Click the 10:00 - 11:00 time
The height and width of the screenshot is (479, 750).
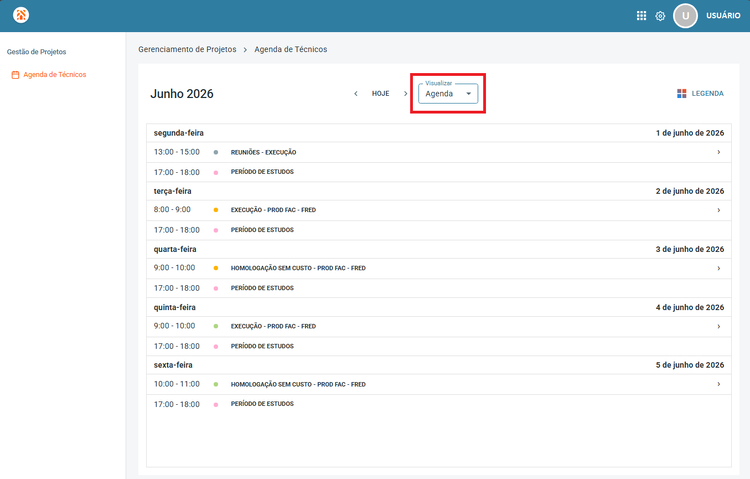coord(176,384)
